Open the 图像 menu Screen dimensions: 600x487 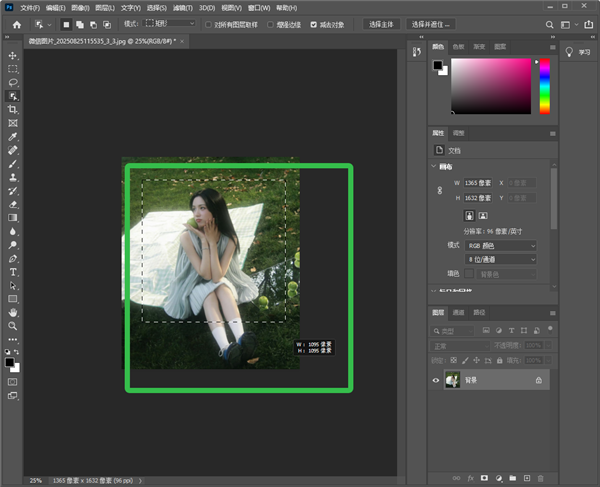click(x=80, y=7)
